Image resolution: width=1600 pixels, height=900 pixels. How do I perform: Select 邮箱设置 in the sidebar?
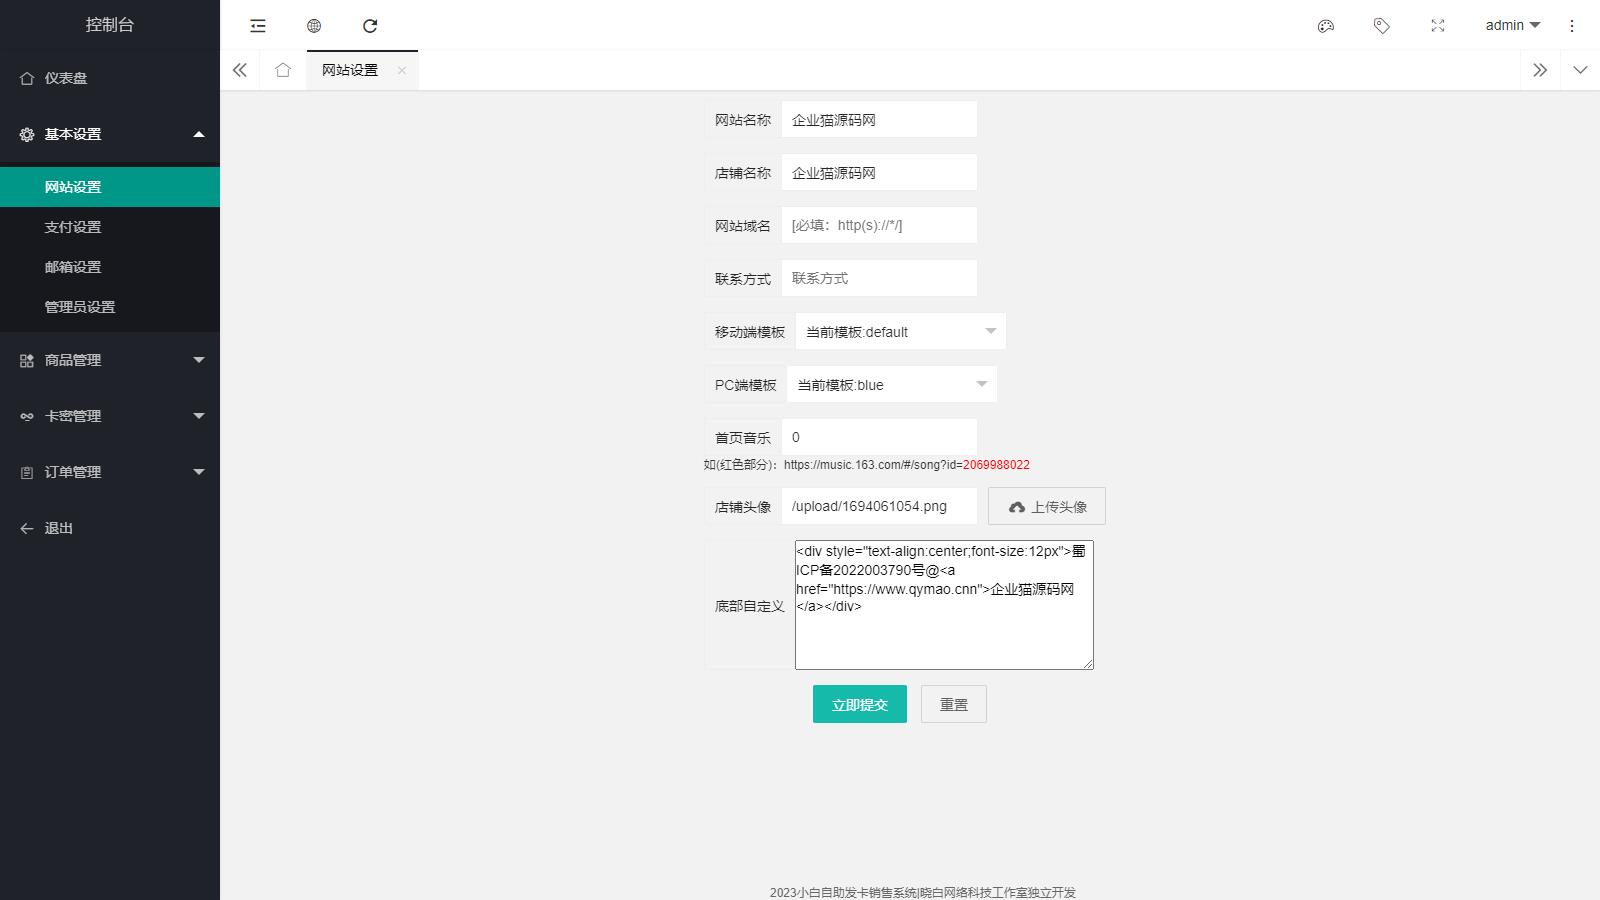coord(73,267)
